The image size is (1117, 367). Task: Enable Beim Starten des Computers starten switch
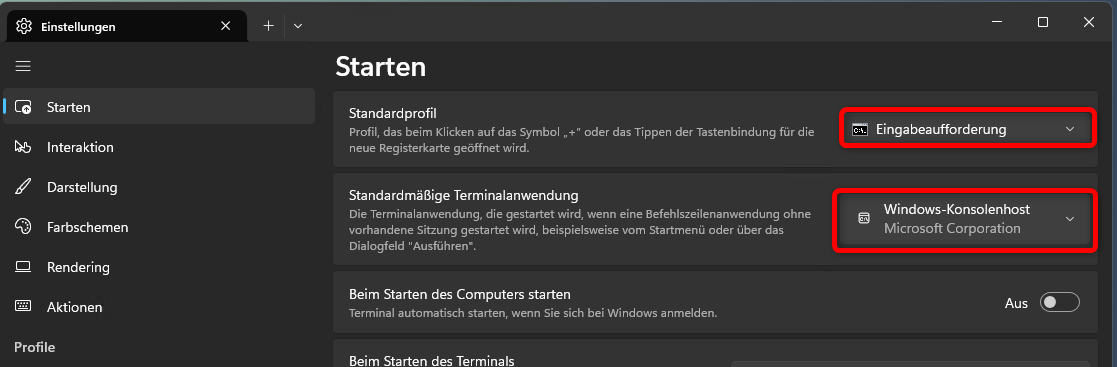[1060, 303]
